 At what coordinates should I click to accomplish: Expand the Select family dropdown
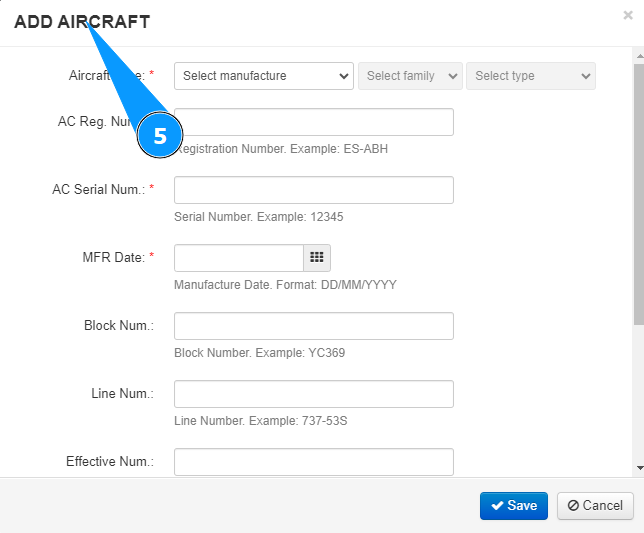pyautogui.click(x=410, y=76)
